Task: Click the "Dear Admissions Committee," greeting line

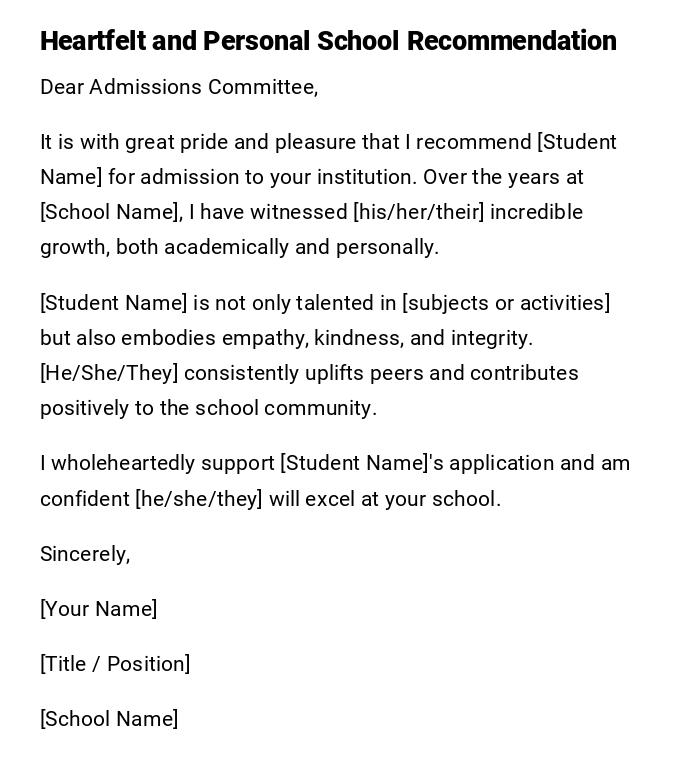Action: tap(179, 88)
